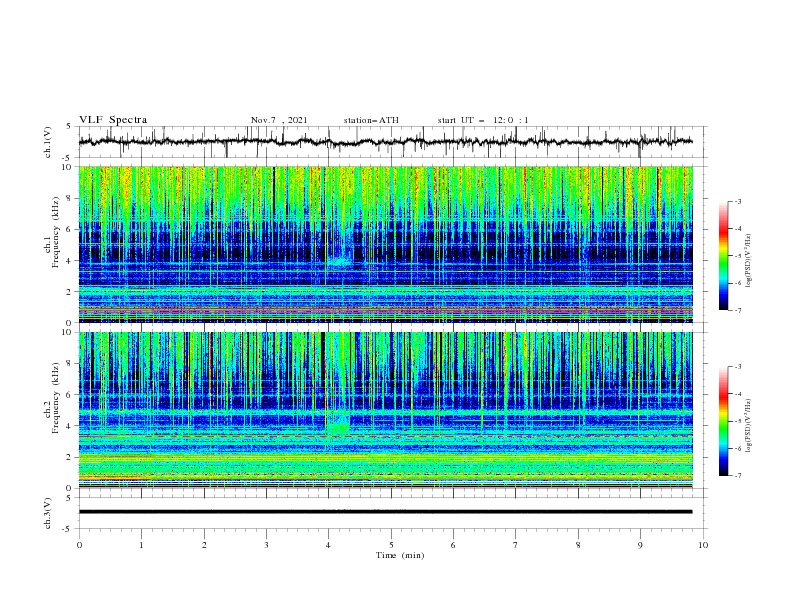This screenshot has width=792, height=612.
Task: Click the "VLF Spectra" title text
Action: (113, 120)
